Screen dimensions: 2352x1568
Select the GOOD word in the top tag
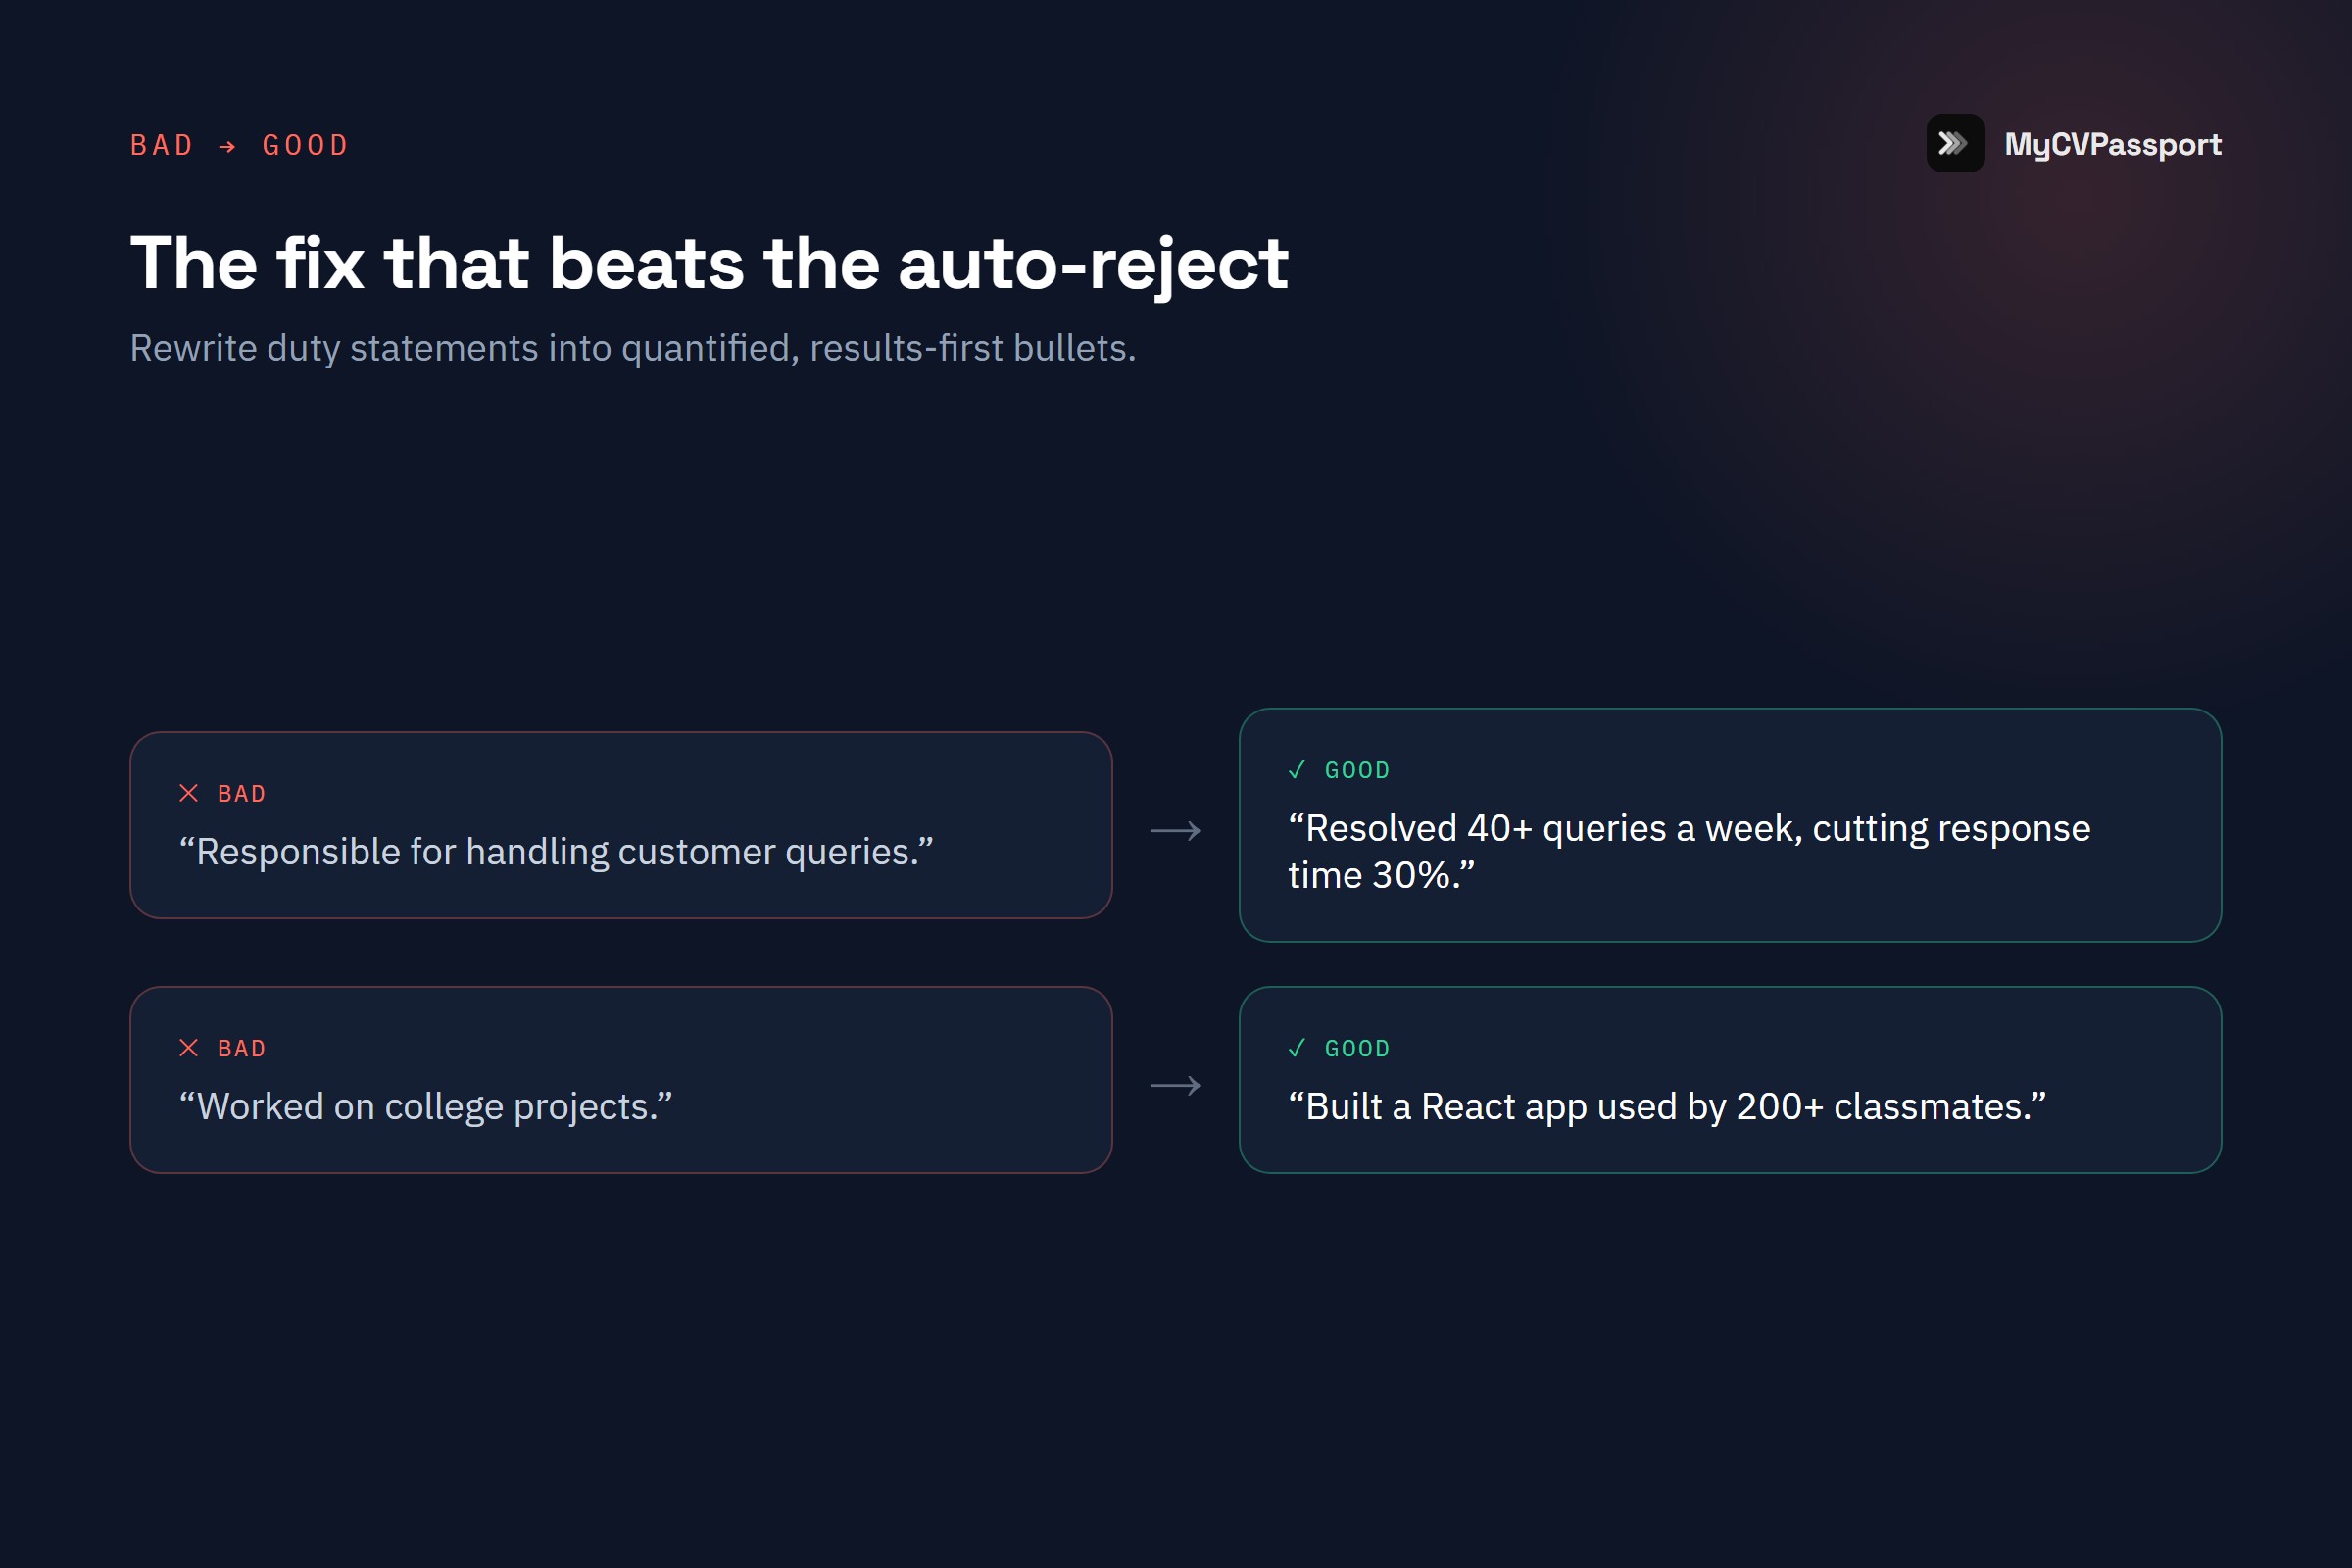(x=305, y=146)
